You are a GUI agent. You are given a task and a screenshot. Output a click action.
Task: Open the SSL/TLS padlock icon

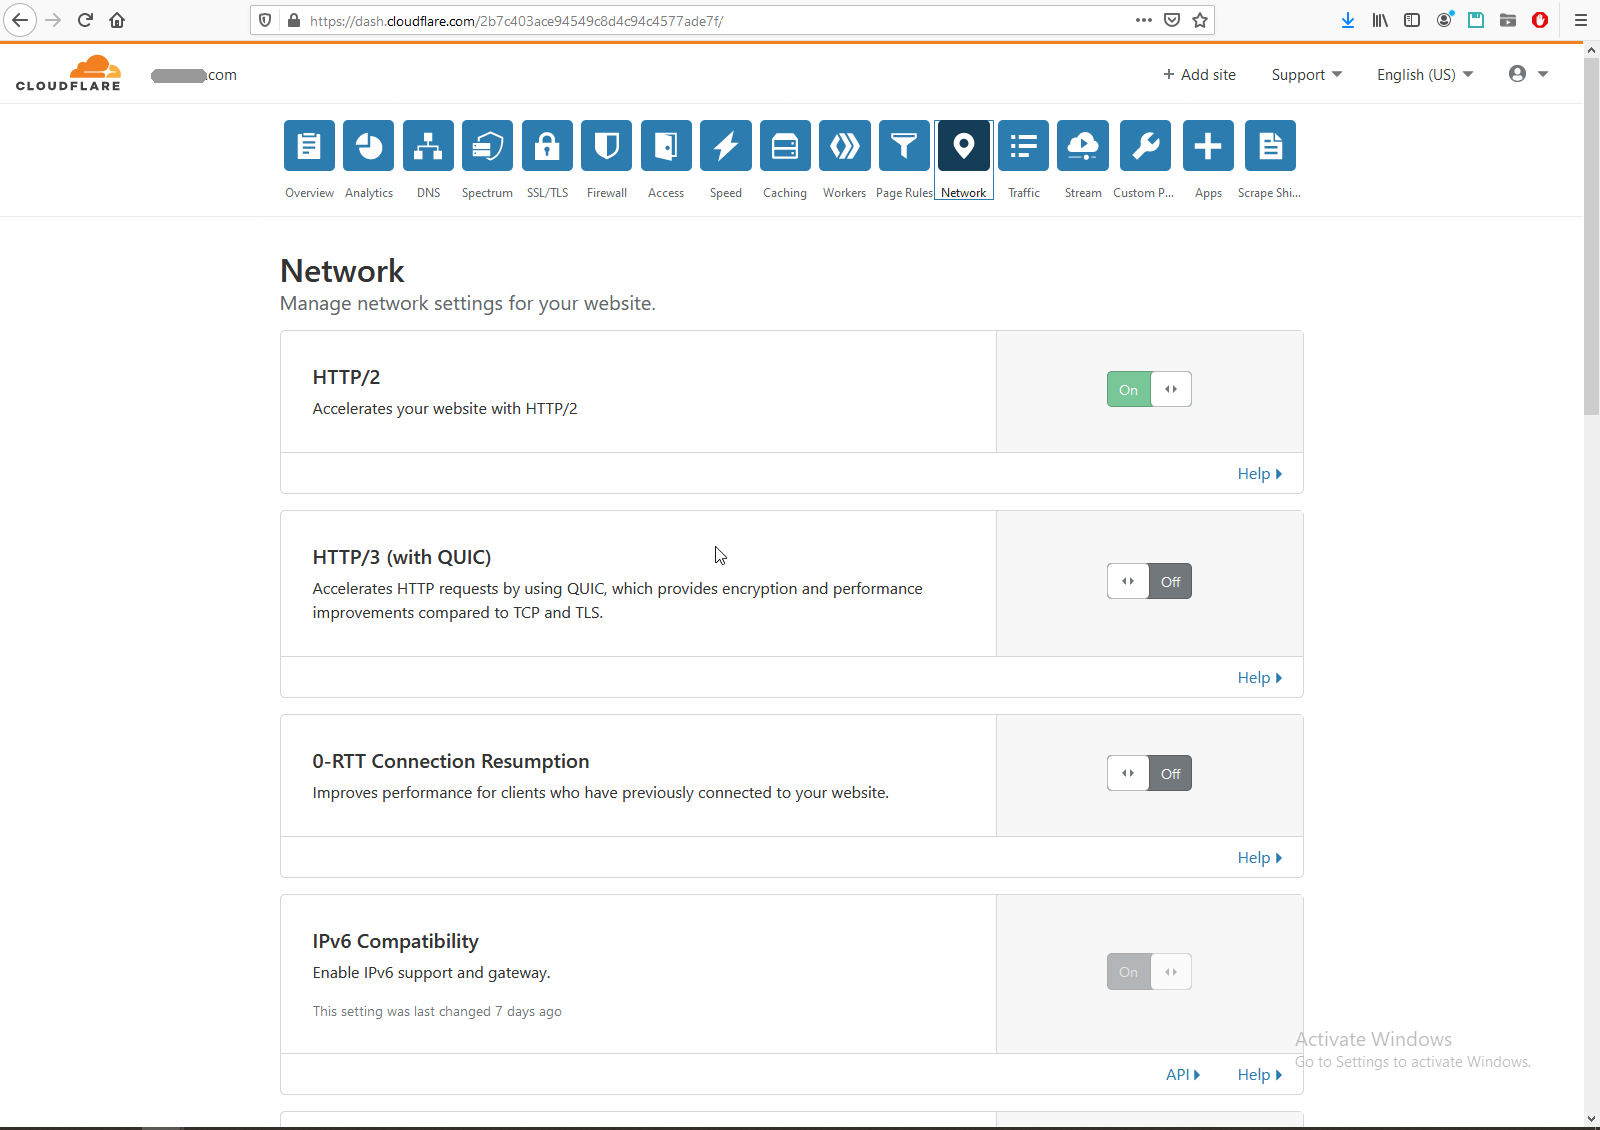[547, 147]
